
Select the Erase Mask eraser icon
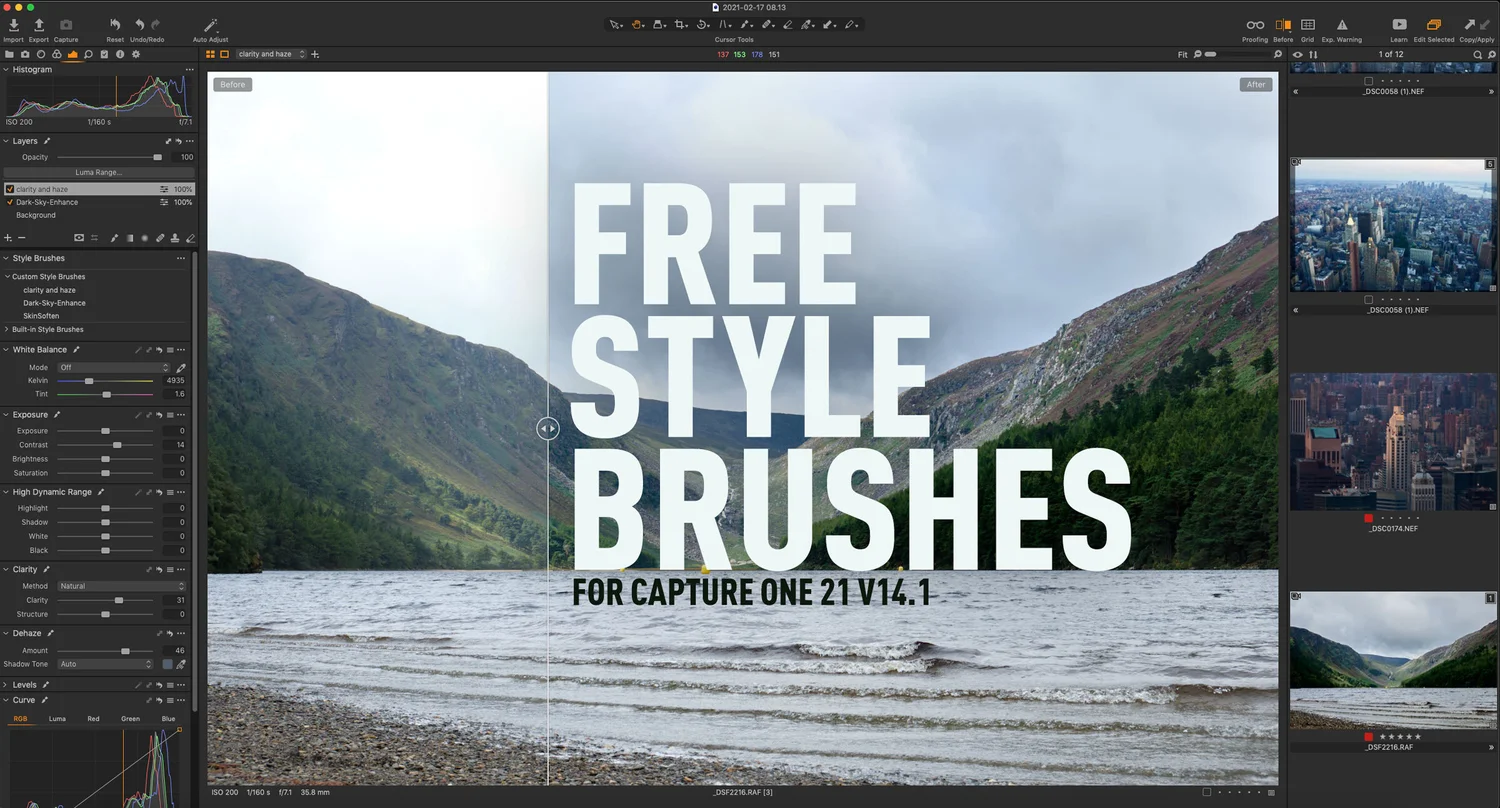(x=191, y=238)
